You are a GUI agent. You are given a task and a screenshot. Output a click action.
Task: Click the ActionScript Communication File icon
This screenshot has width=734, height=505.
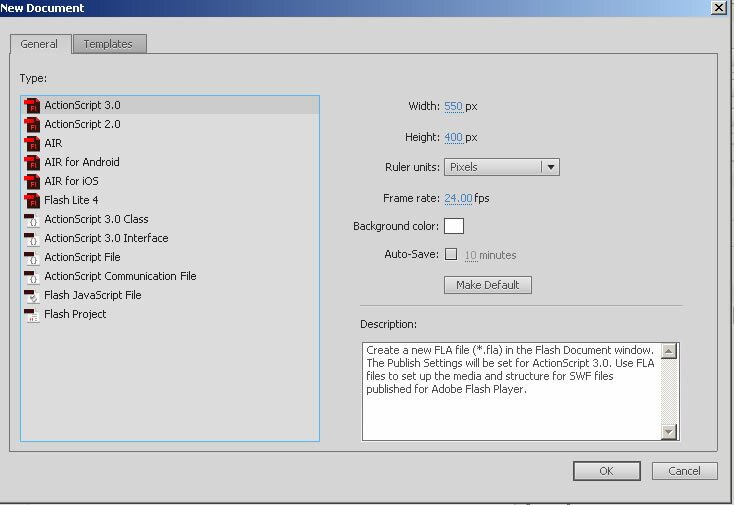click(x=32, y=277)
